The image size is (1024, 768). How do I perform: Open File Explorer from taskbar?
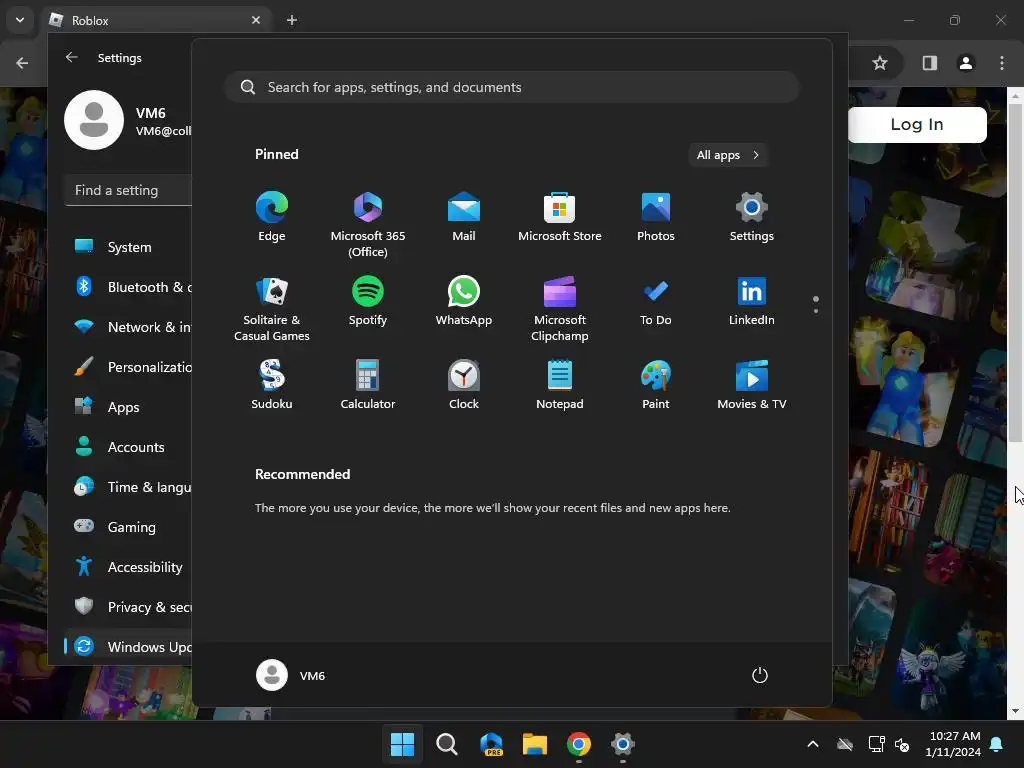pos(535,744)
